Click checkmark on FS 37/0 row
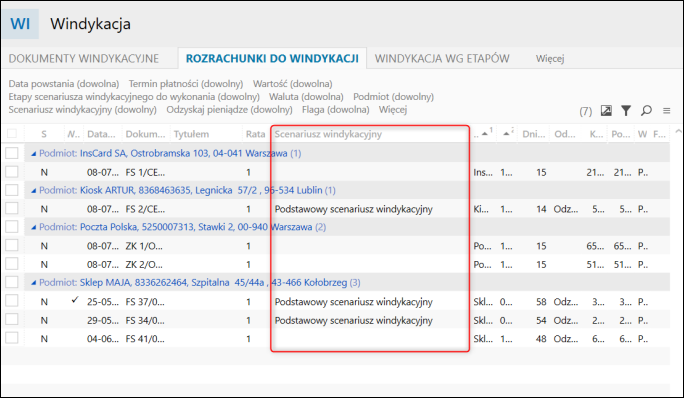 75,300
